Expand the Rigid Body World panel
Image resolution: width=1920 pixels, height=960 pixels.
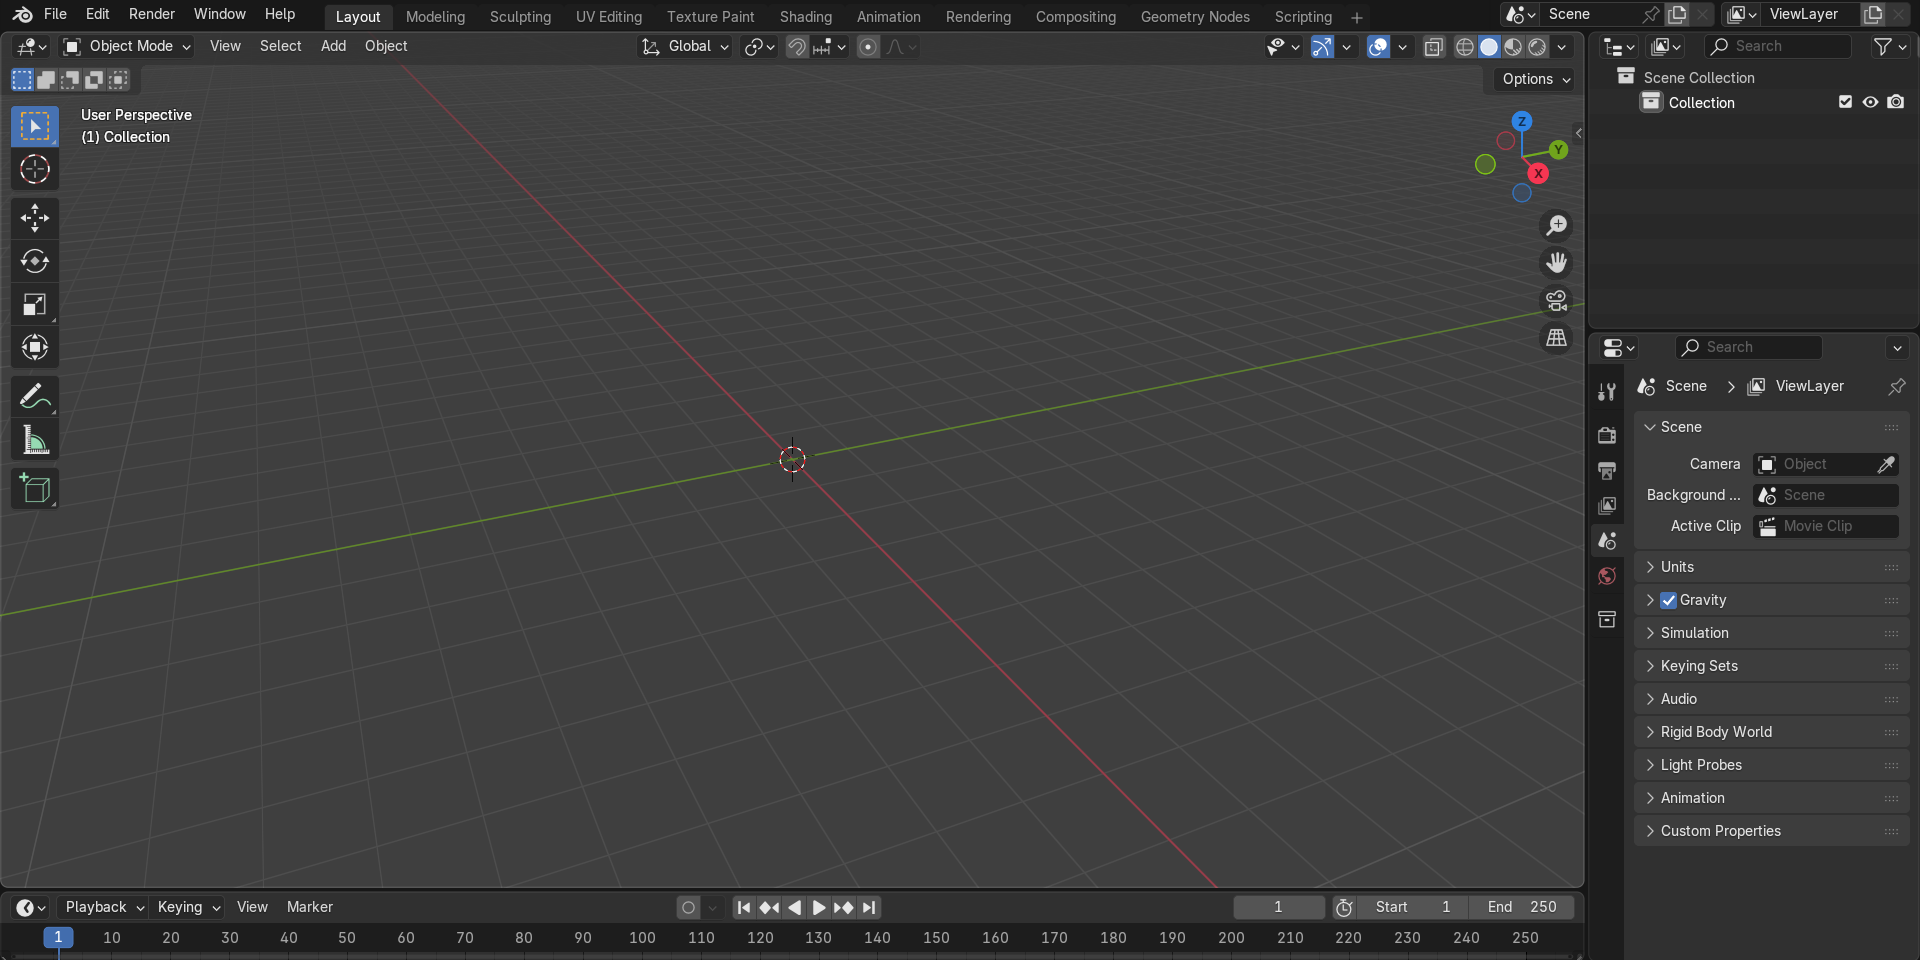coord(1771,732)
